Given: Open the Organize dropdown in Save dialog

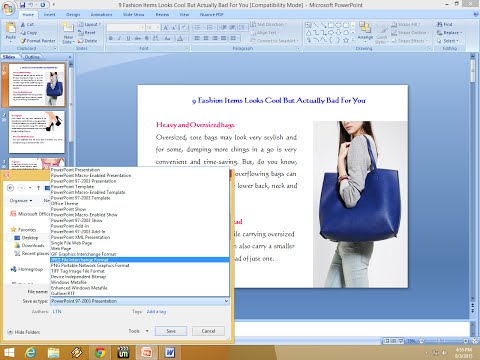Looking at the screenshot, I should 21,200.
